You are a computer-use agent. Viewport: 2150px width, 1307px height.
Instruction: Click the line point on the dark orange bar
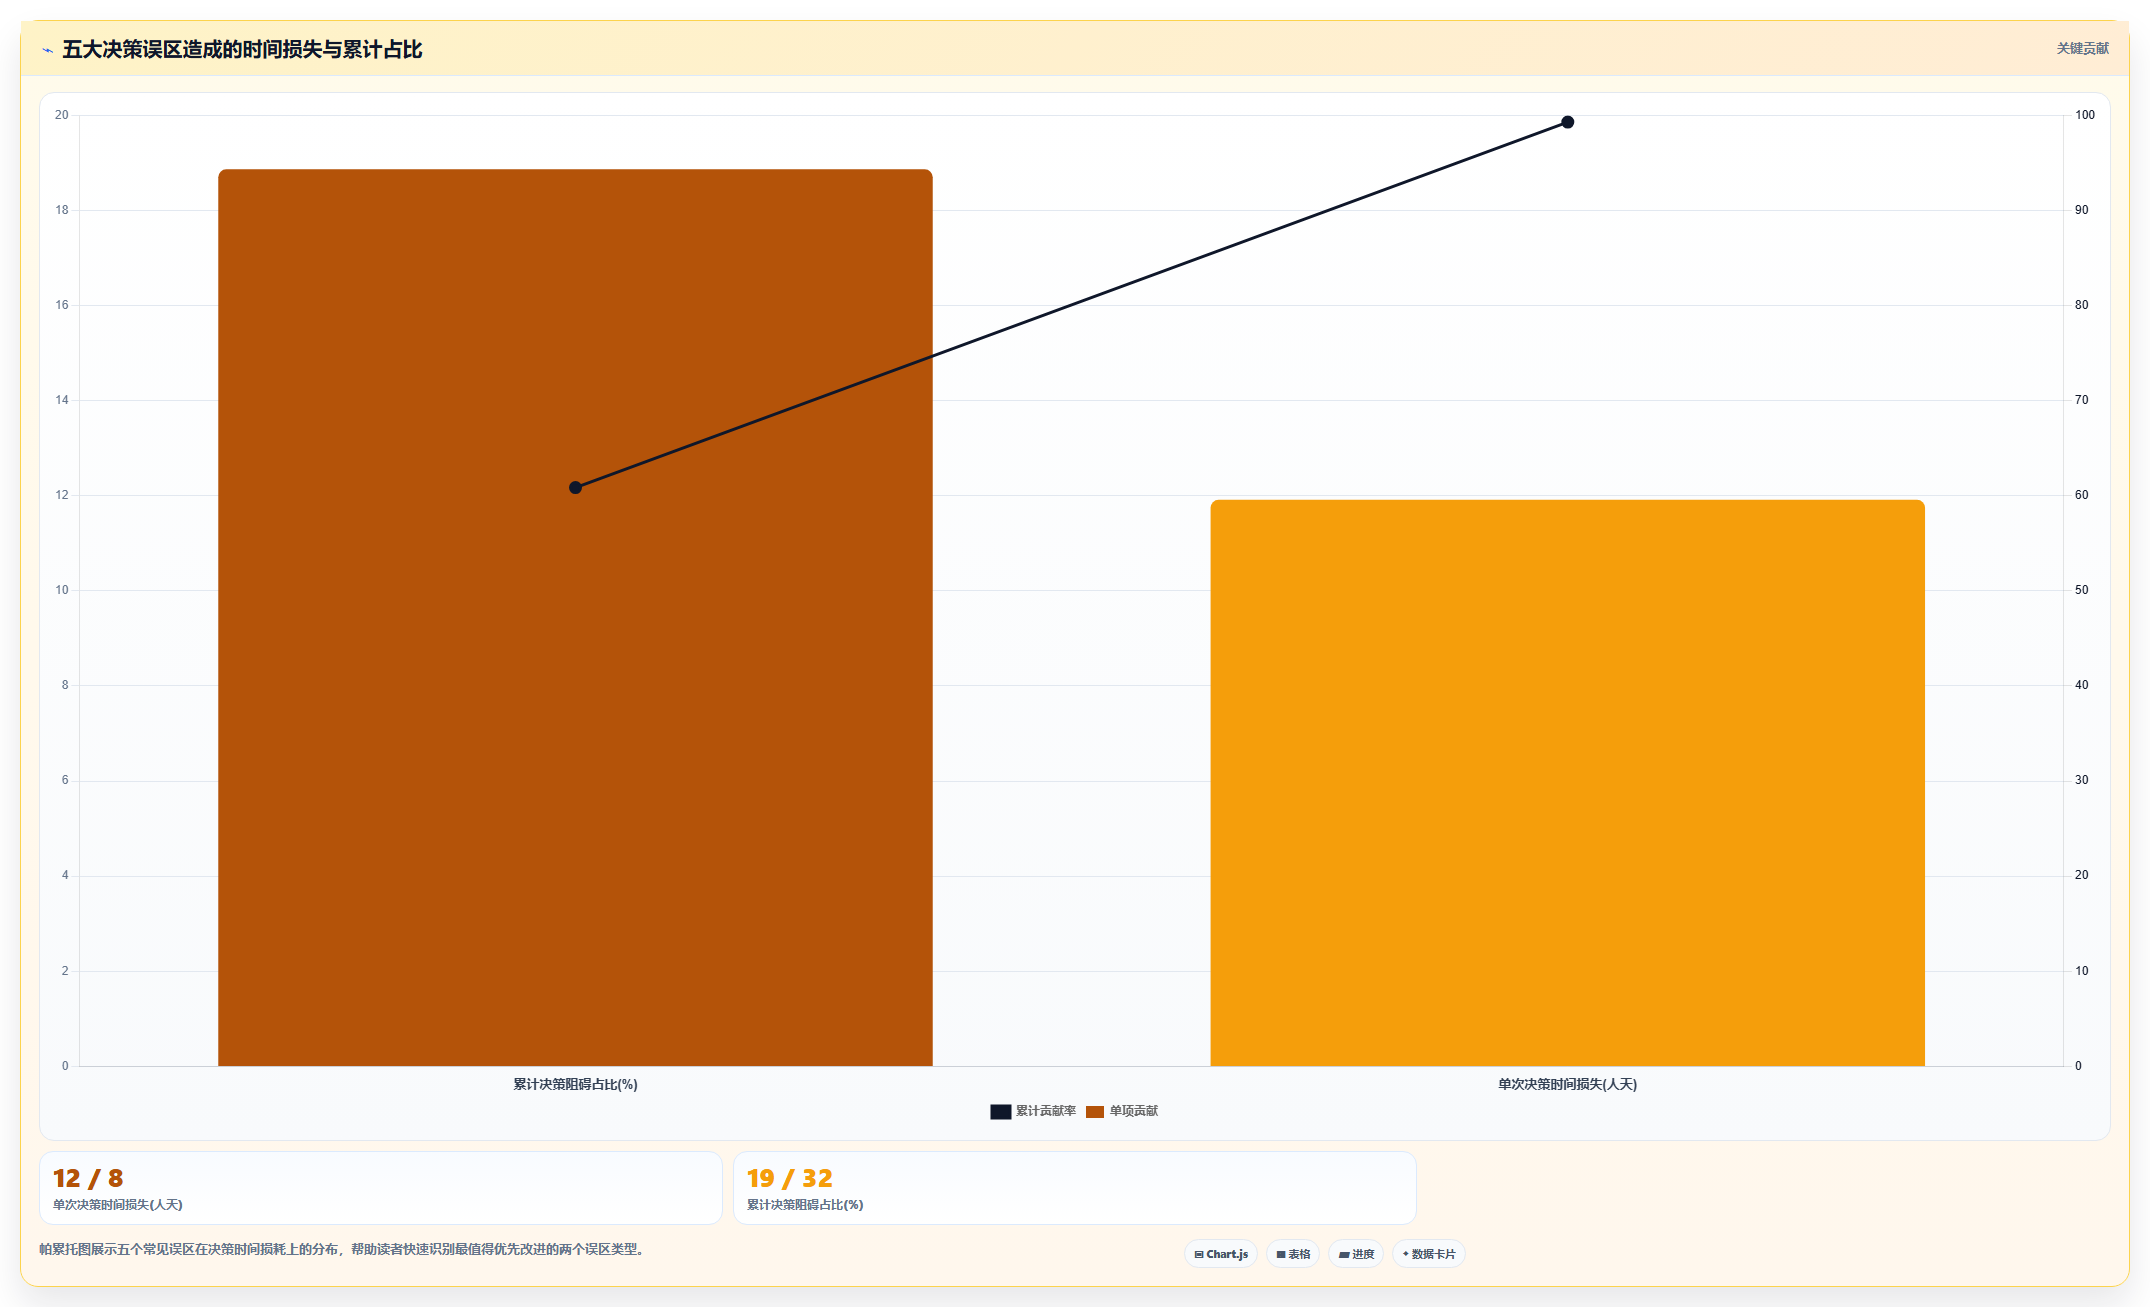(575, 488)
